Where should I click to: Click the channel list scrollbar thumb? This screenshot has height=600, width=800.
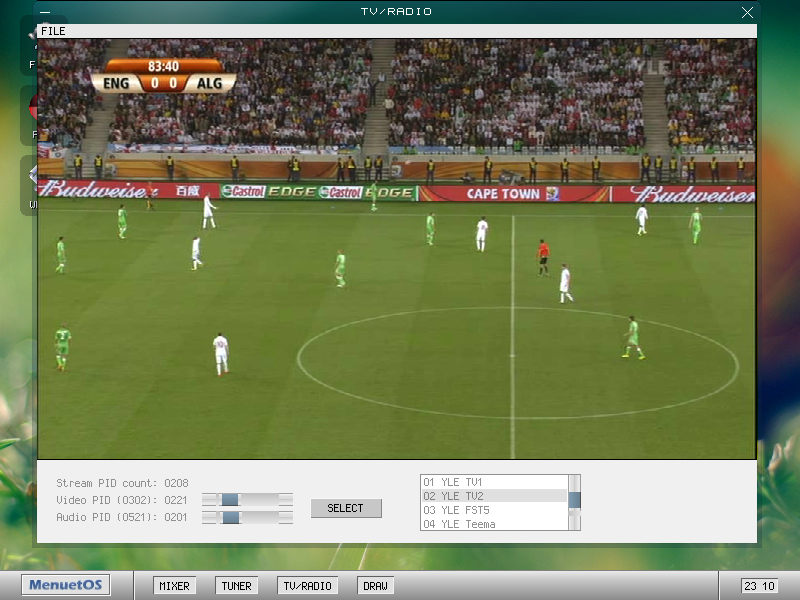tap(574, 500)
